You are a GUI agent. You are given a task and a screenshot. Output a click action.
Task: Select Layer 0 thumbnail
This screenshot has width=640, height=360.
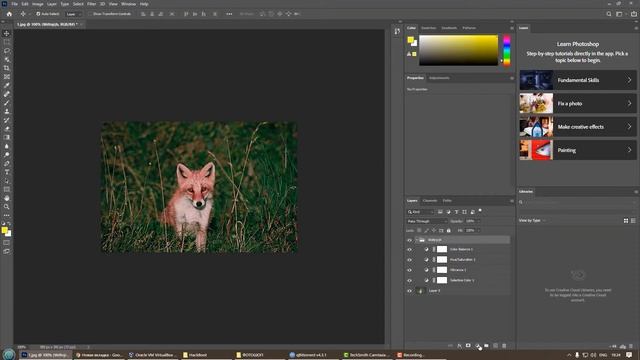(x=420, y=291)
